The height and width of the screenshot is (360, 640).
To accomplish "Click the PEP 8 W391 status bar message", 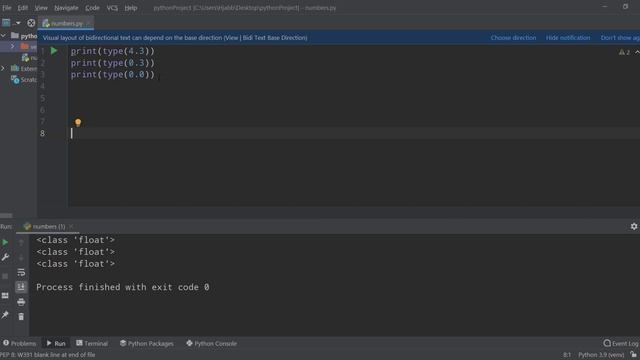I will tap(48, 355).
